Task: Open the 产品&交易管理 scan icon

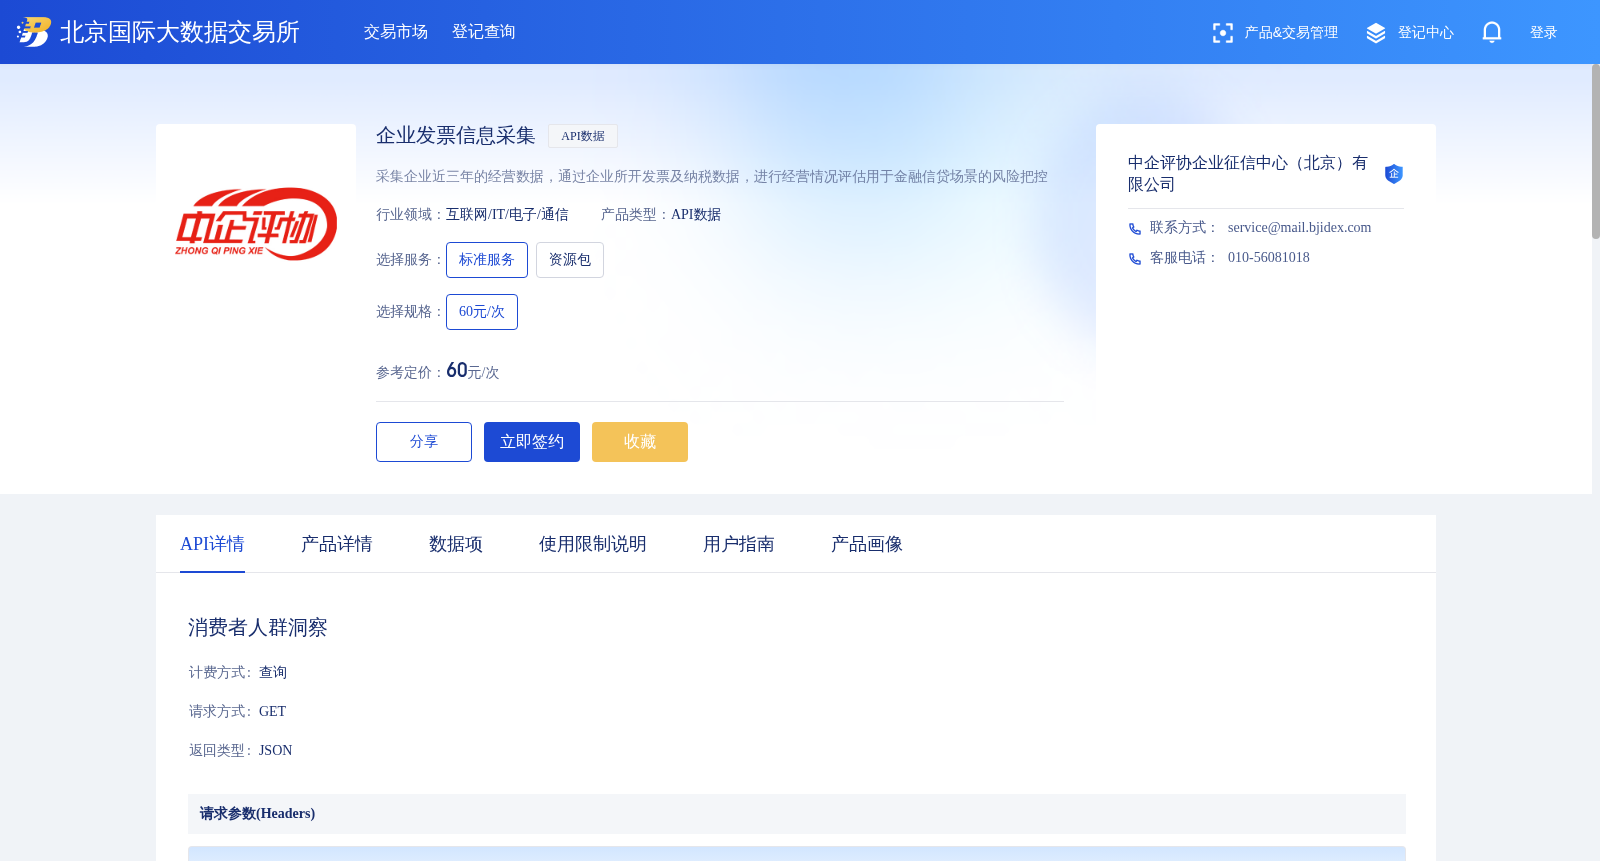Action: click(1222, 33)
